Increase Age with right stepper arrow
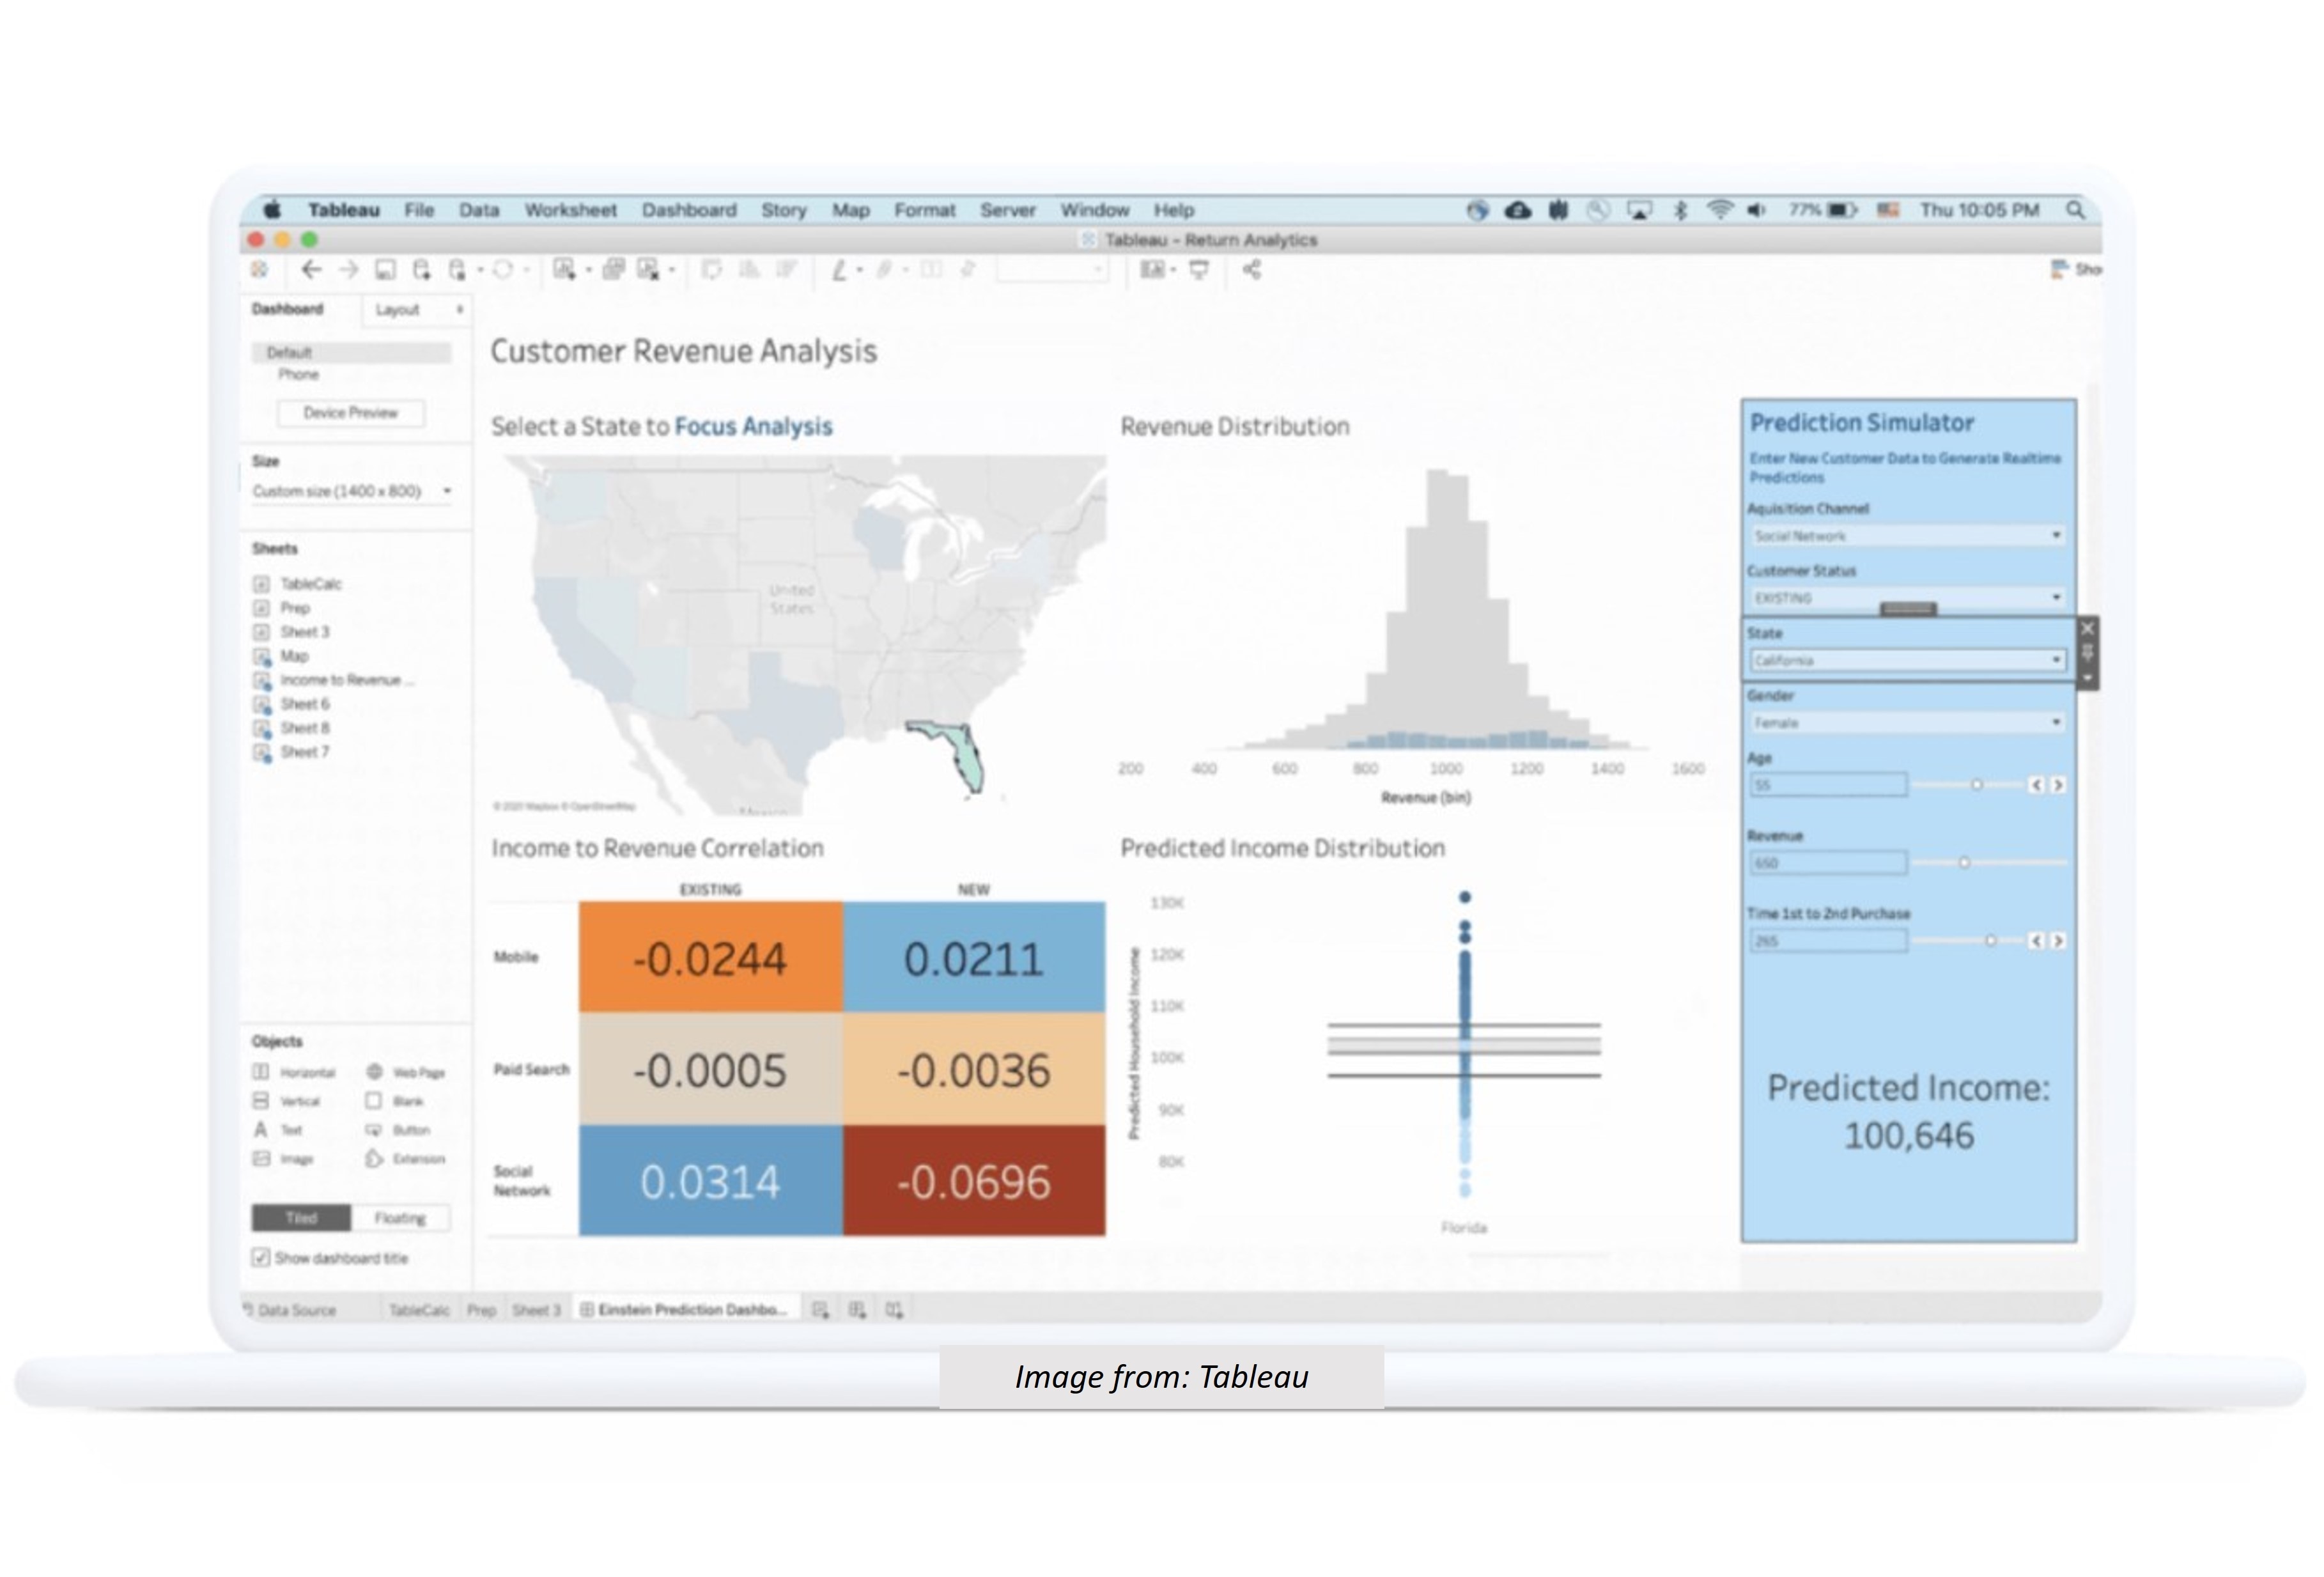2324x1577 pixels. point(2058,785)
